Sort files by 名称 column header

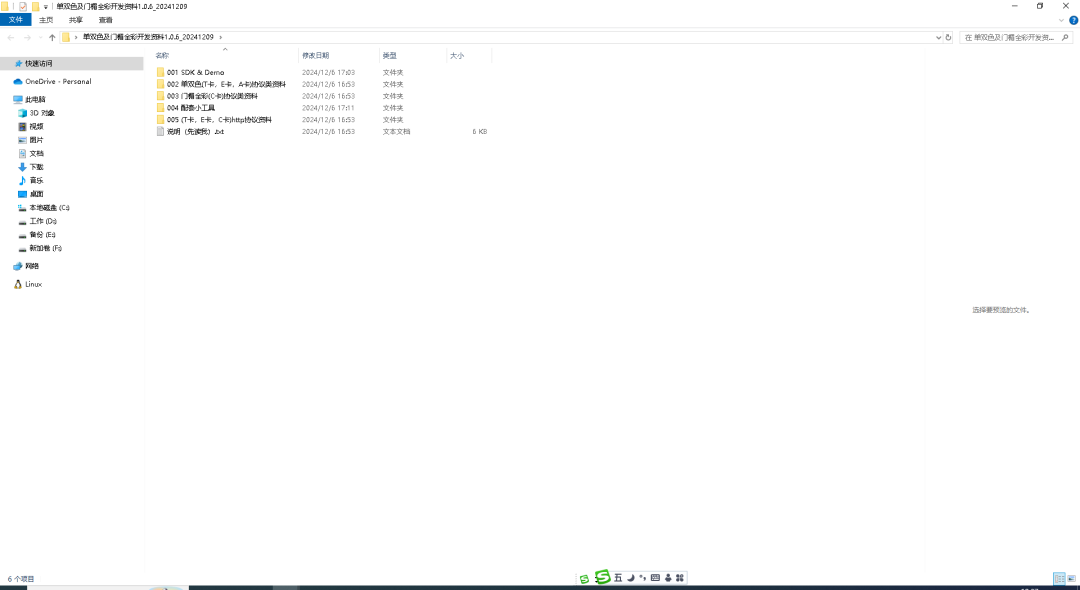click(x=163, y=55)
